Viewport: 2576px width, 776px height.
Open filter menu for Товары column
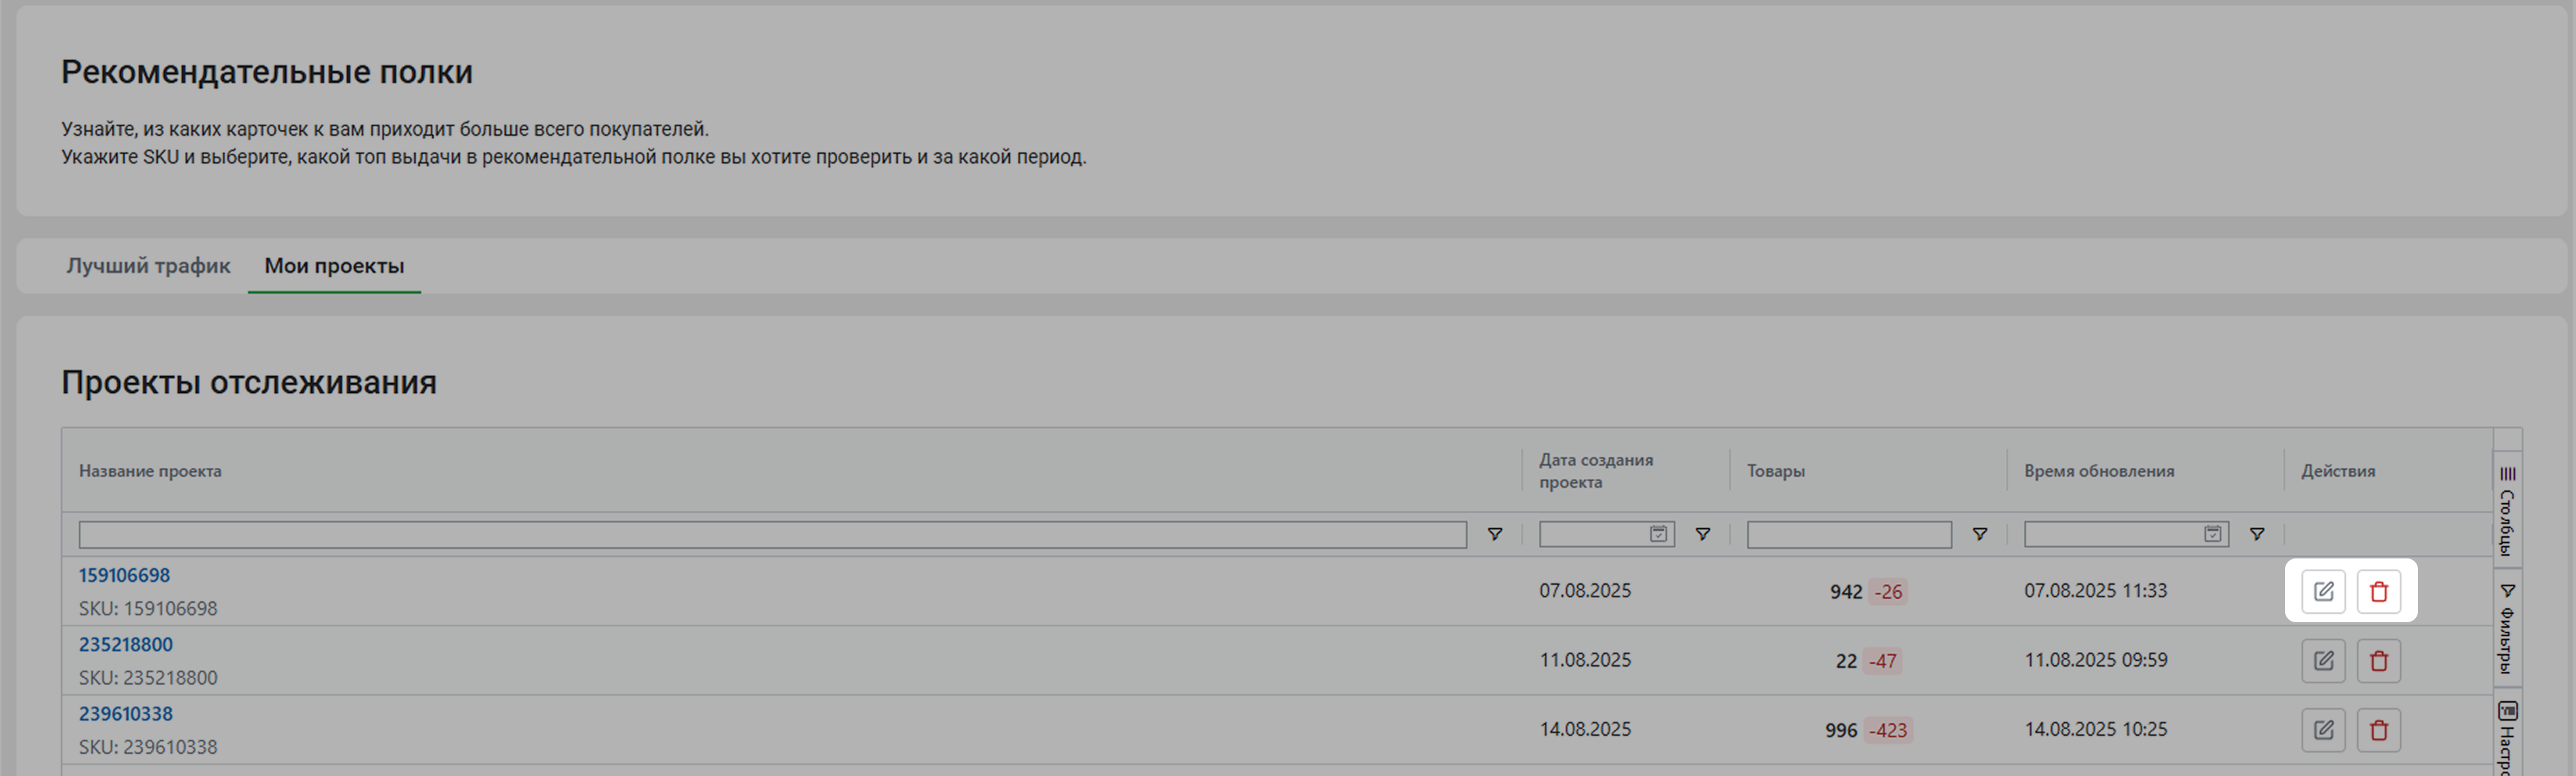(1979, 534)
